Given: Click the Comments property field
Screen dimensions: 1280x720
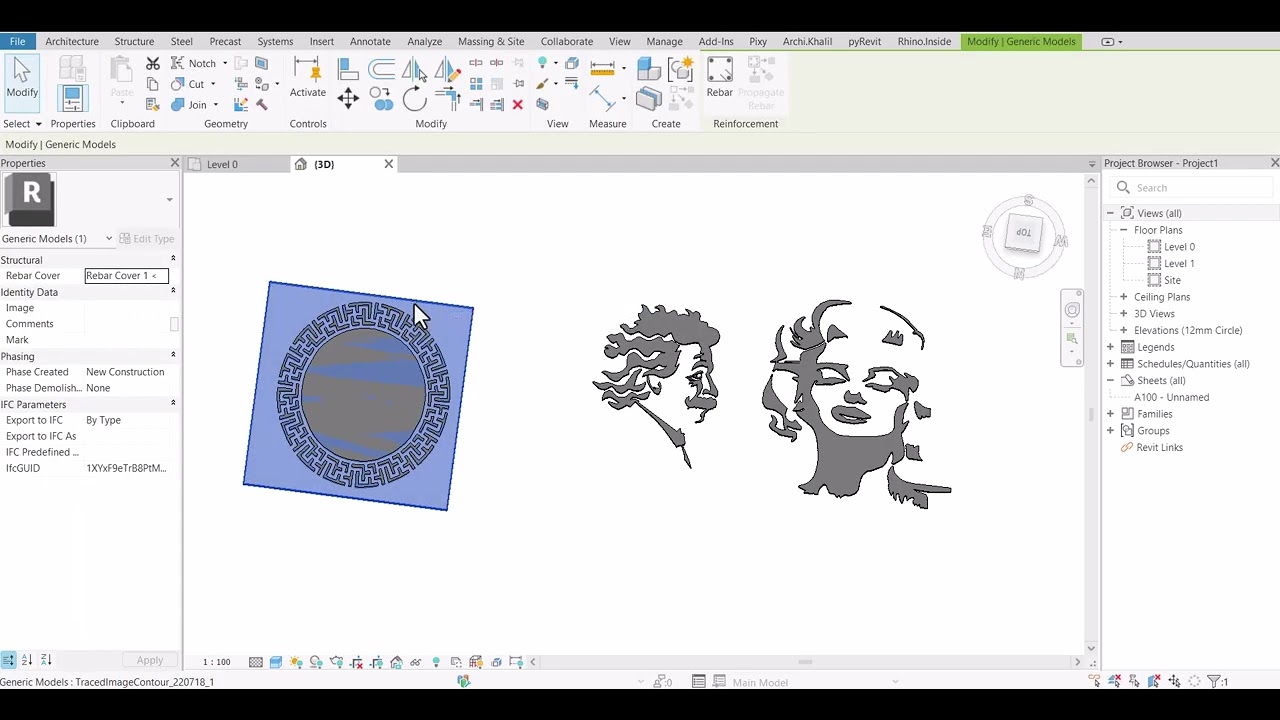Looking at the screenshot, I should 126,324.
